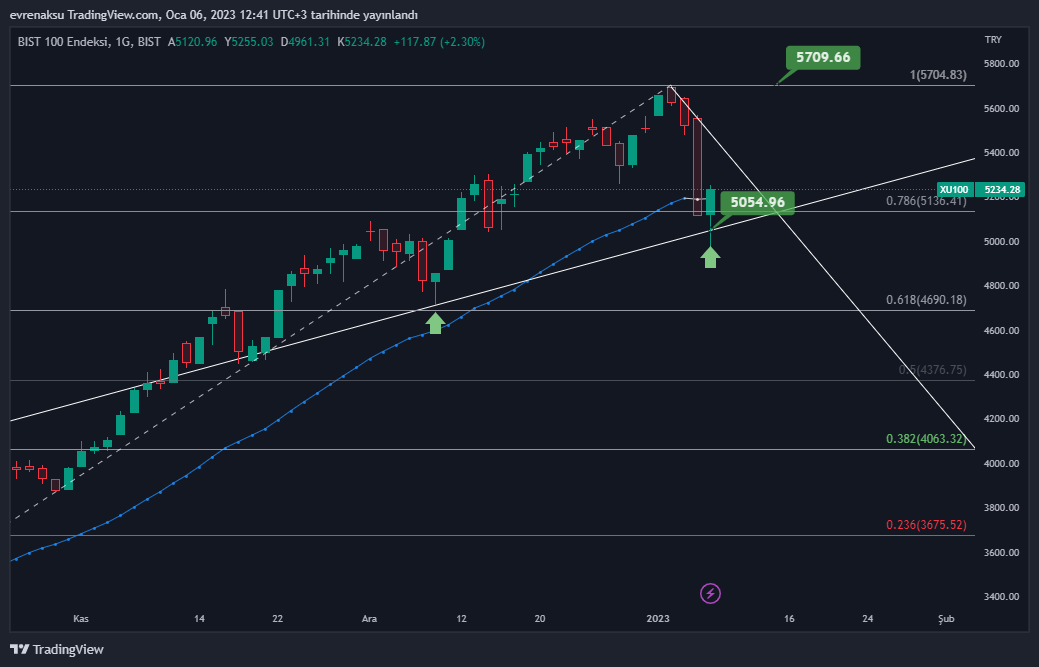This screenshot has width=1039, height=667.
Task: Click the 3800.00 price axis value
Action: (x=1002, y=508)
